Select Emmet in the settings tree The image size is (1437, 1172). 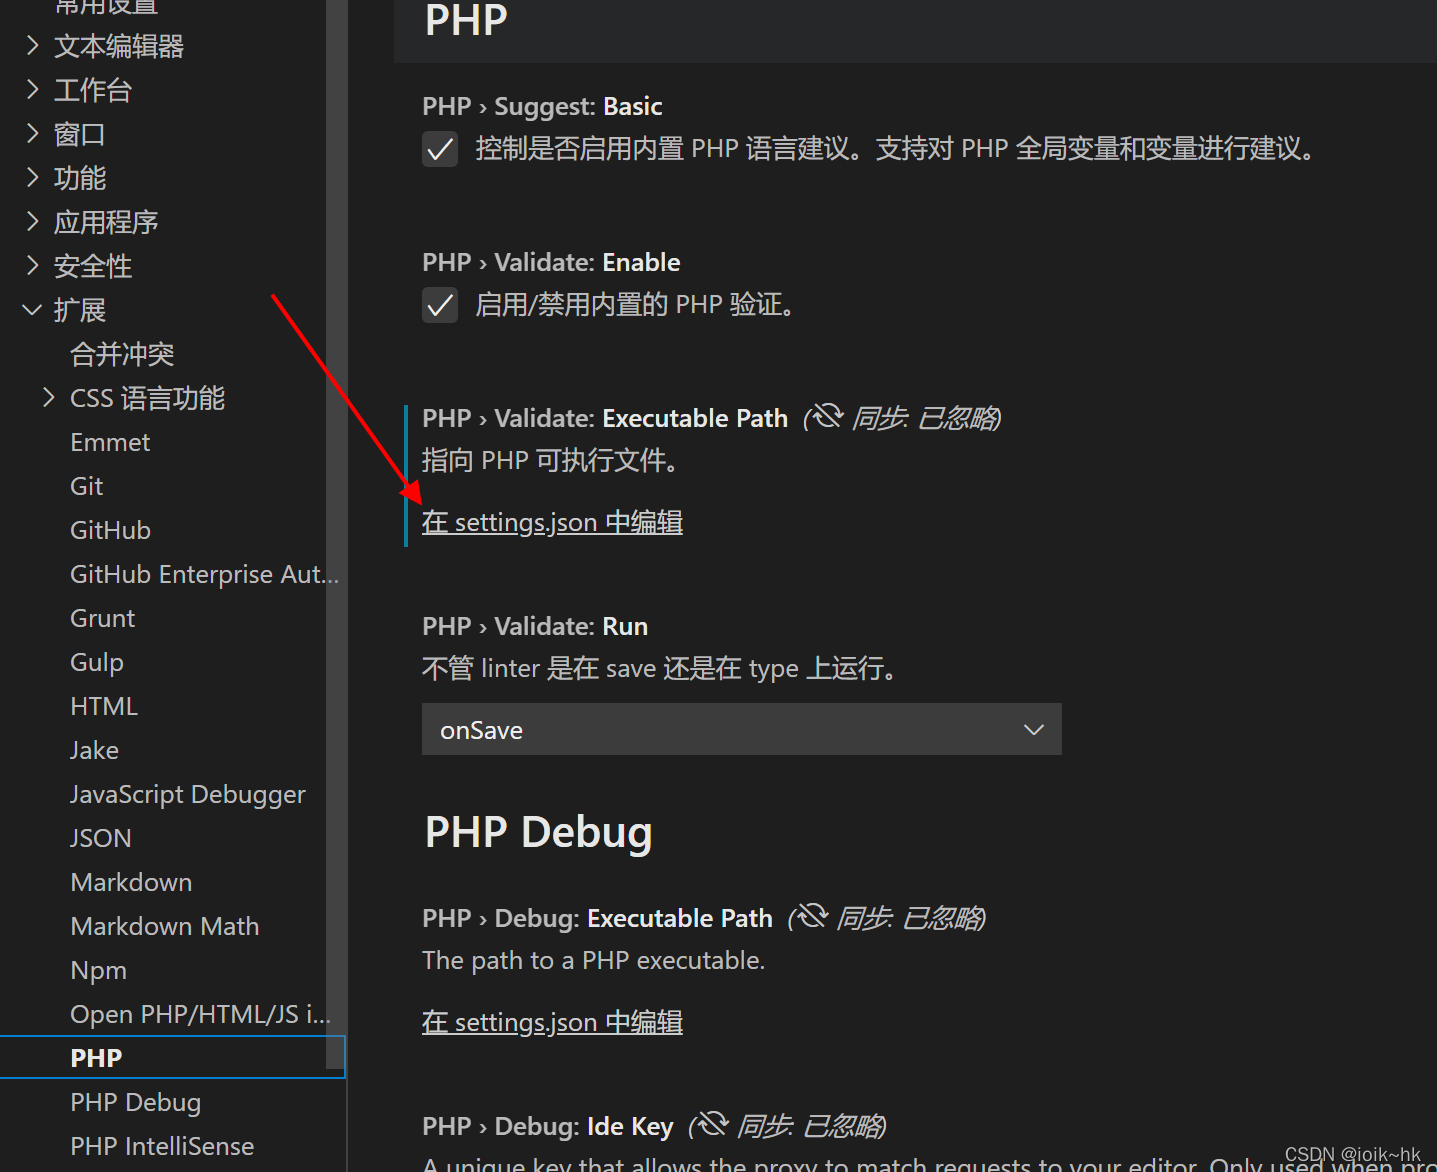click(110, 442)
